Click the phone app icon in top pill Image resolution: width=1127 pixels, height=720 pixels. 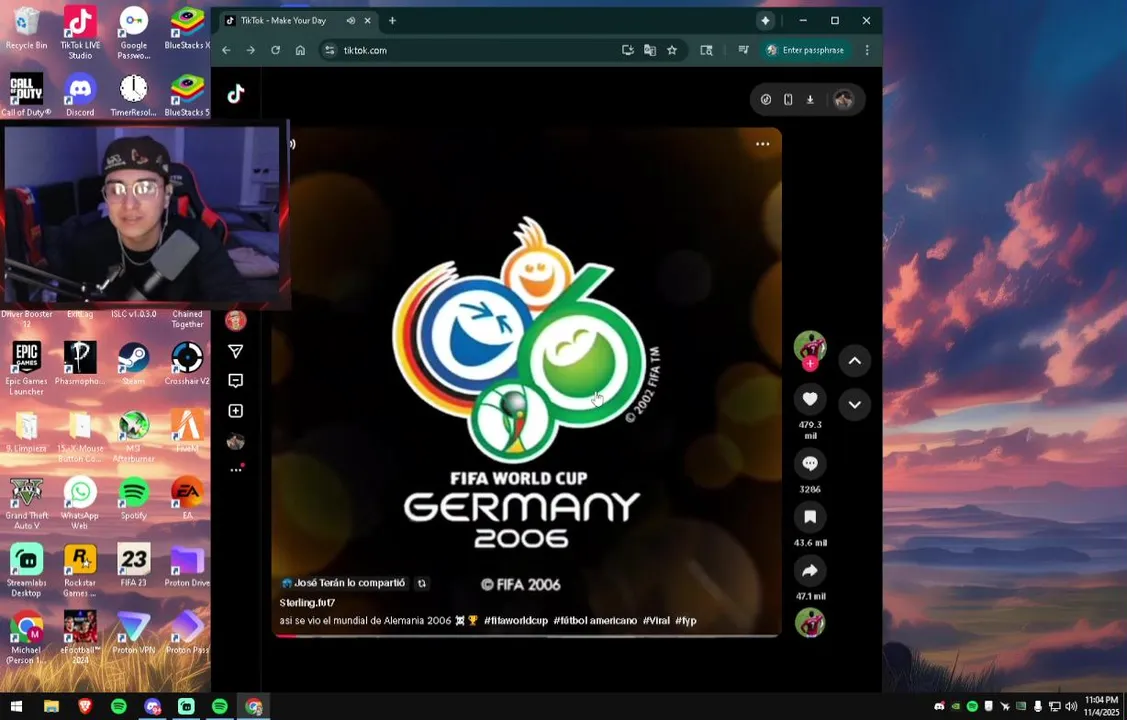click(x=788, y=100)
